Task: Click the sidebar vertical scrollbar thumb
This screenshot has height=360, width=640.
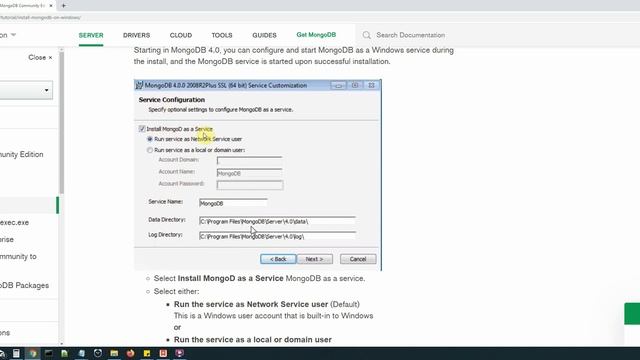Action: (x=62, y=122)
